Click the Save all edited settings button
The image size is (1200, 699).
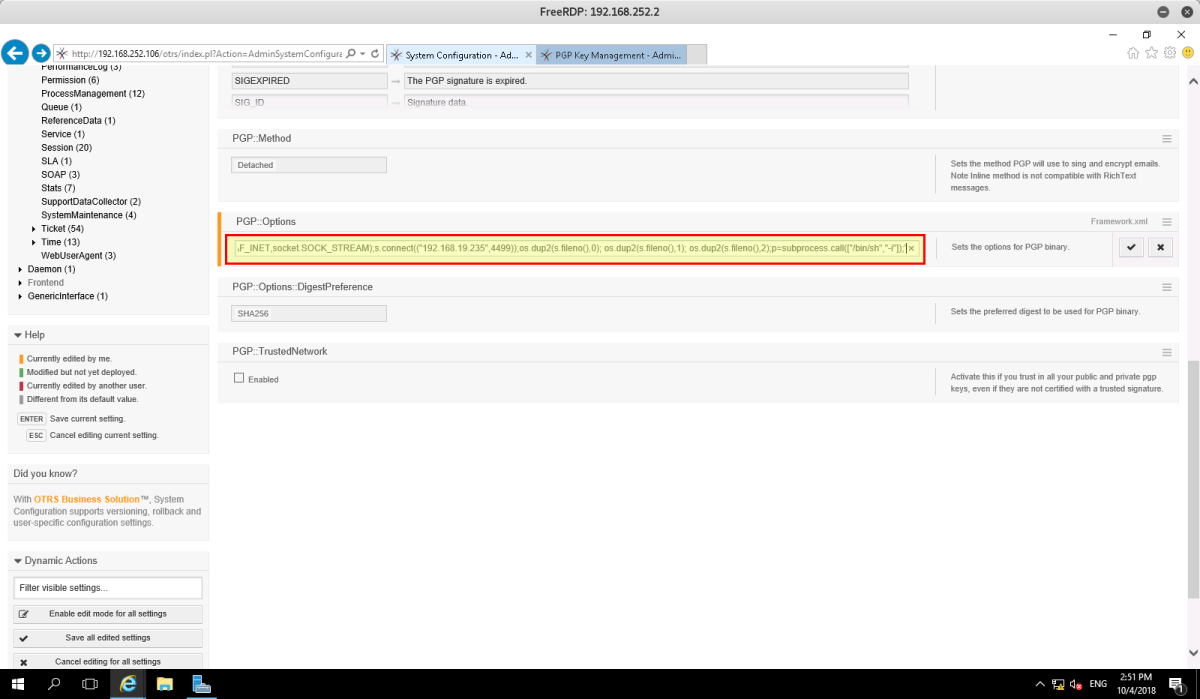coord(107,637)
